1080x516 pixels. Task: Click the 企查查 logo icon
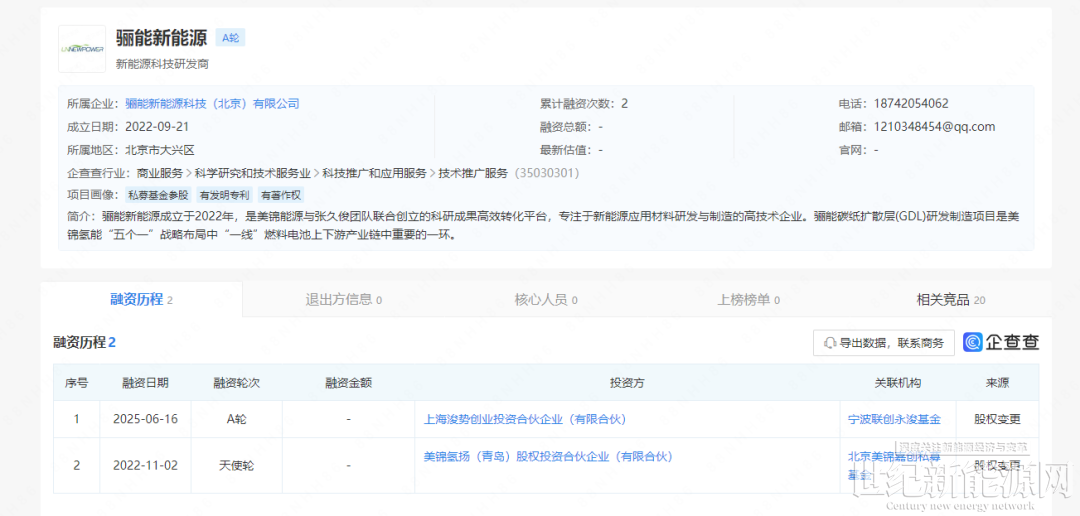point(974,343)
